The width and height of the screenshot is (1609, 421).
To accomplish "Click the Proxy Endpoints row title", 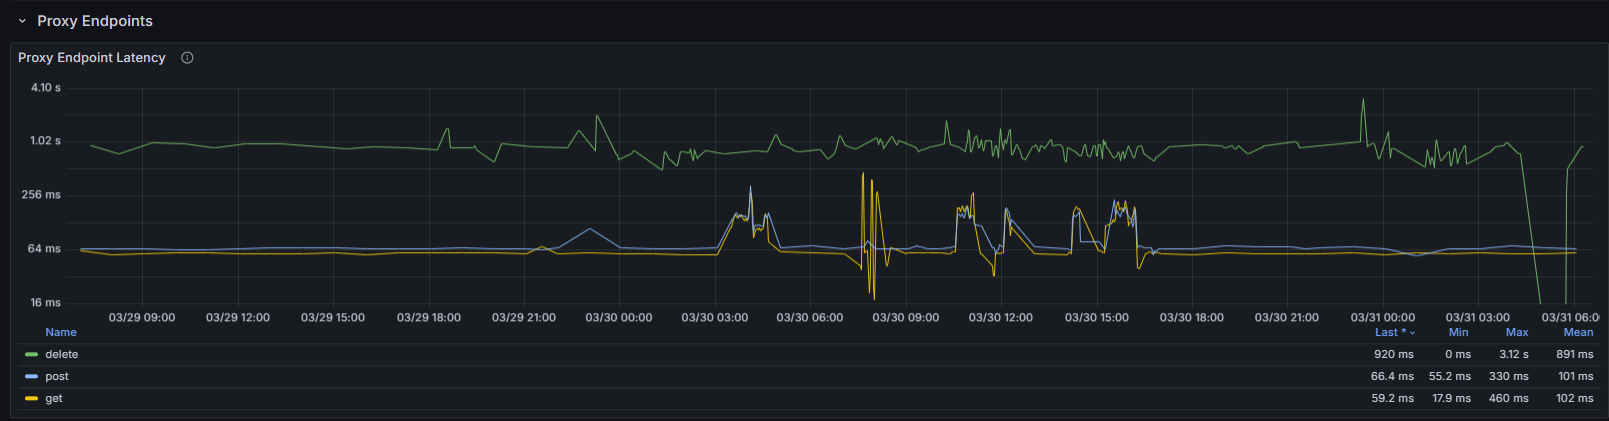I will (x=95, y=21).
